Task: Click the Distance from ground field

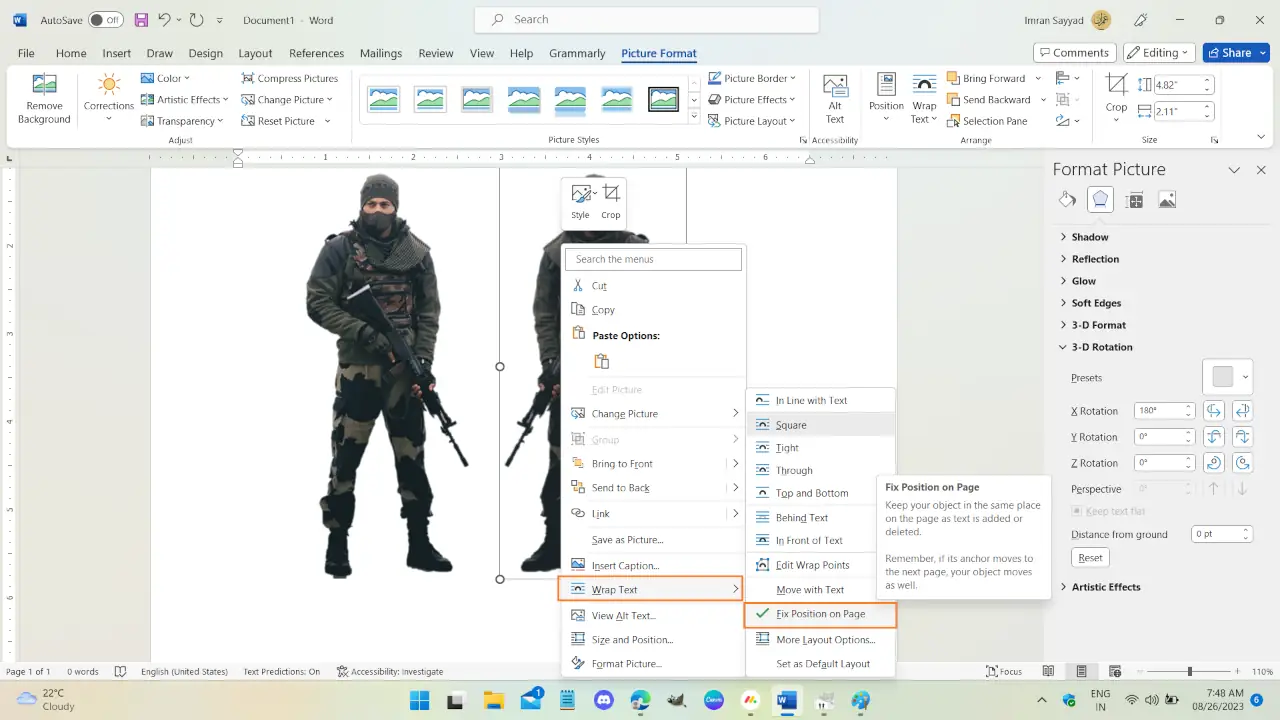Action: 1216,534
